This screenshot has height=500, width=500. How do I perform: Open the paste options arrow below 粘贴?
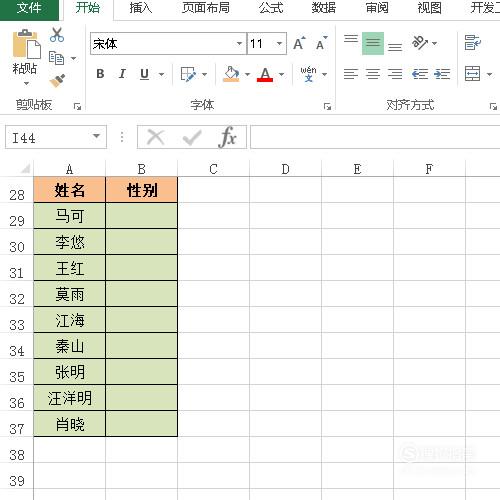pos(26,83)
